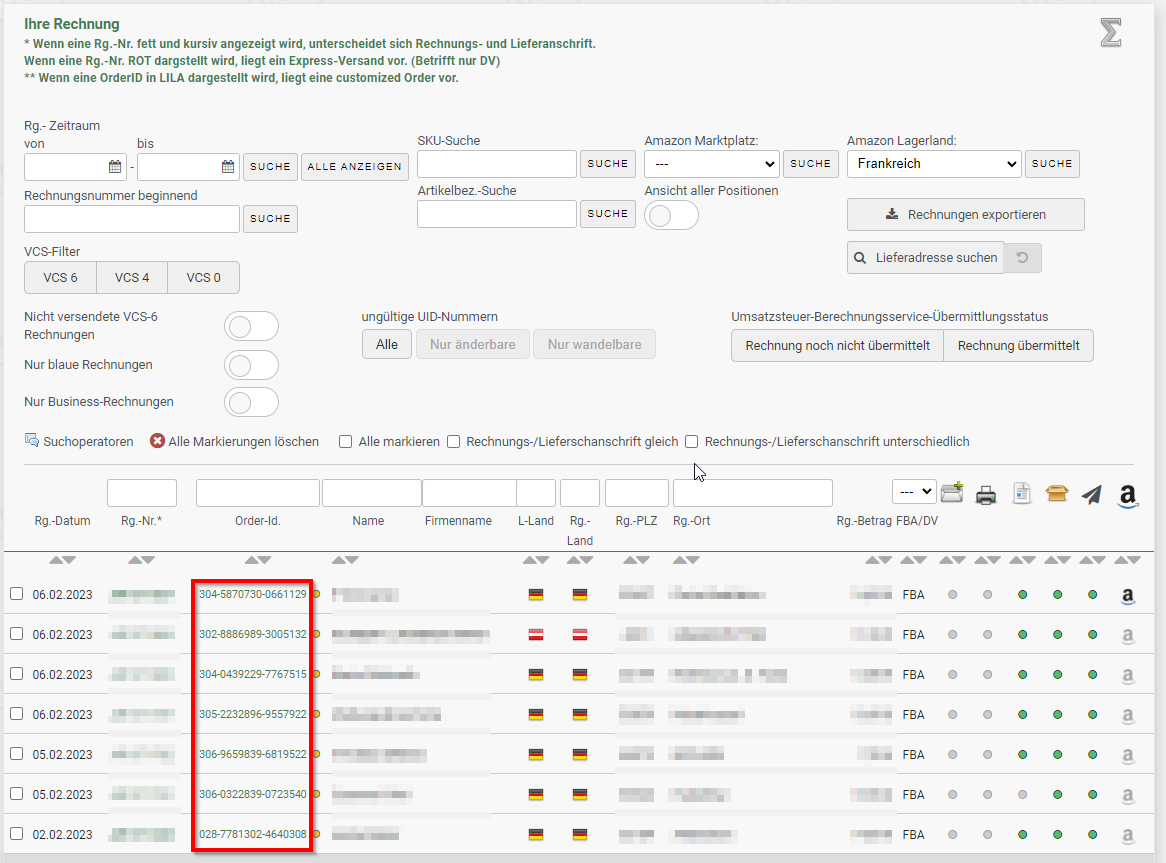Select 'Rechnung übermittelt' status tab
The height and width of the screenshot is (863, 1166).
coord(1018,346)
